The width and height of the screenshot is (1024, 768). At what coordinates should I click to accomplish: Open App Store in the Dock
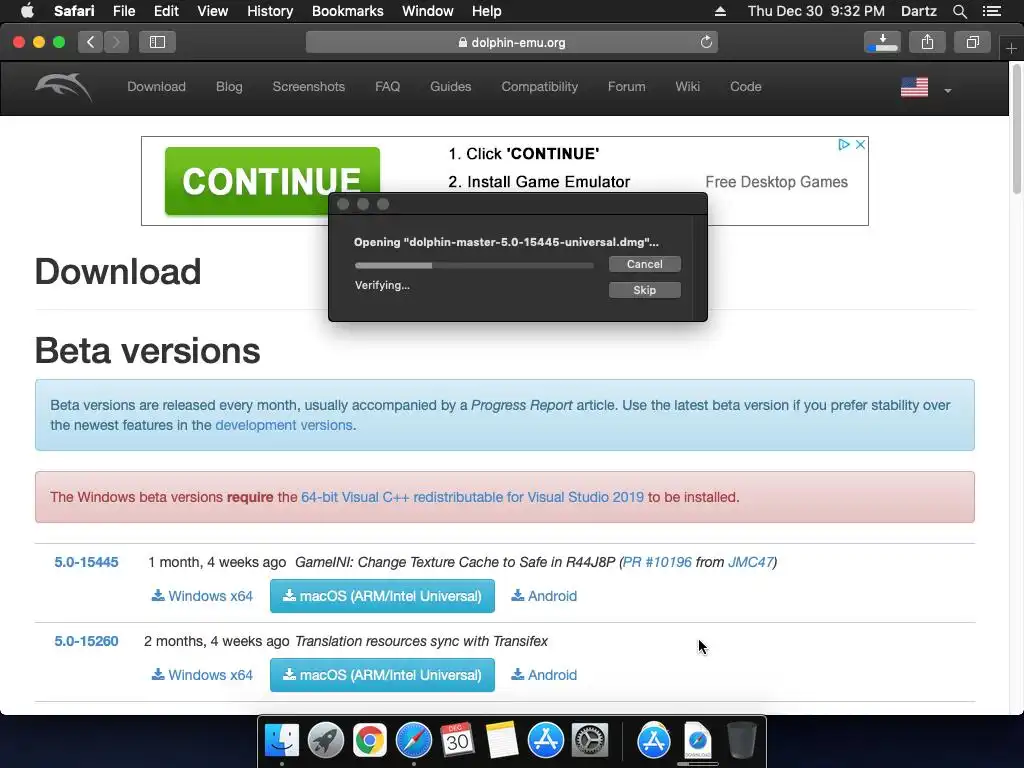tap(545, 741)
